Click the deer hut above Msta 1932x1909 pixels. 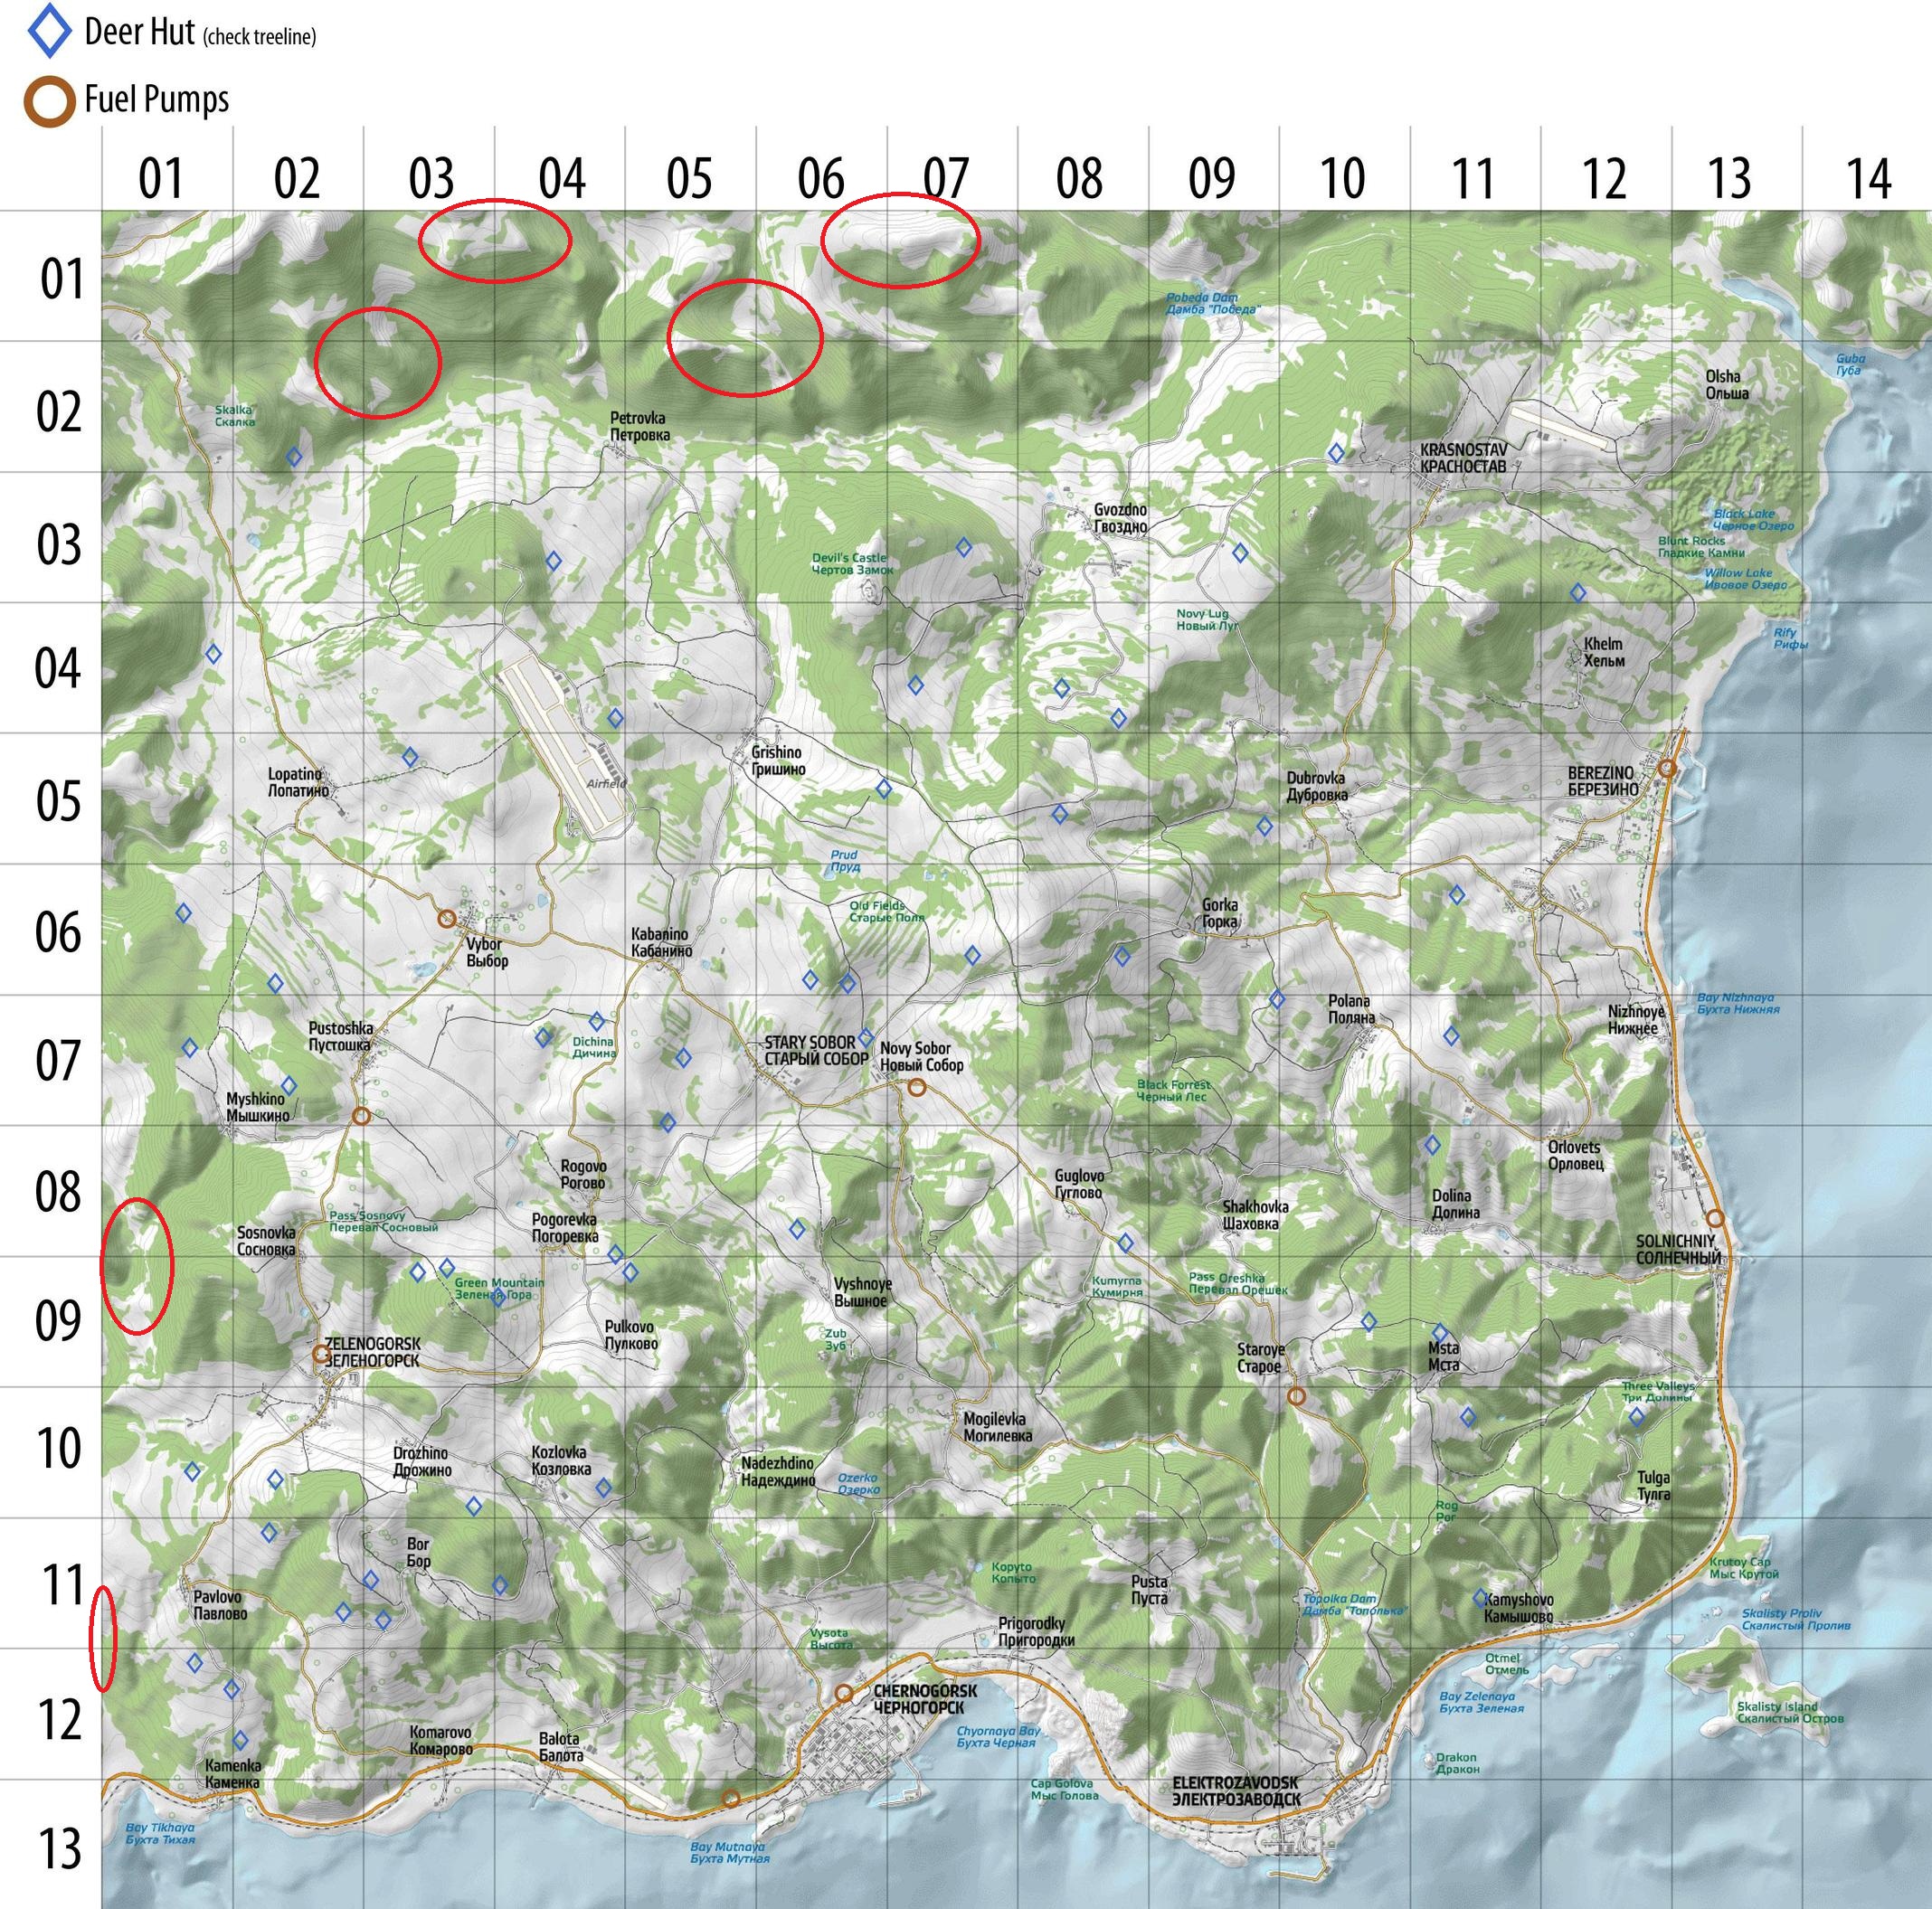tap(1440, 1332)
